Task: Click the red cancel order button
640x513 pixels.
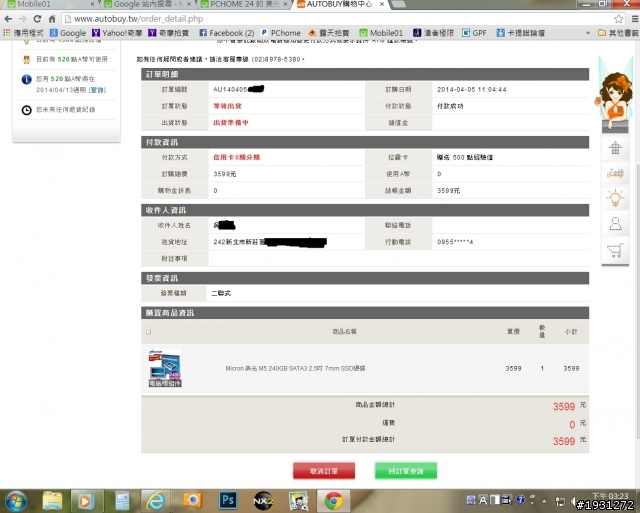Action: coord(324,471)
